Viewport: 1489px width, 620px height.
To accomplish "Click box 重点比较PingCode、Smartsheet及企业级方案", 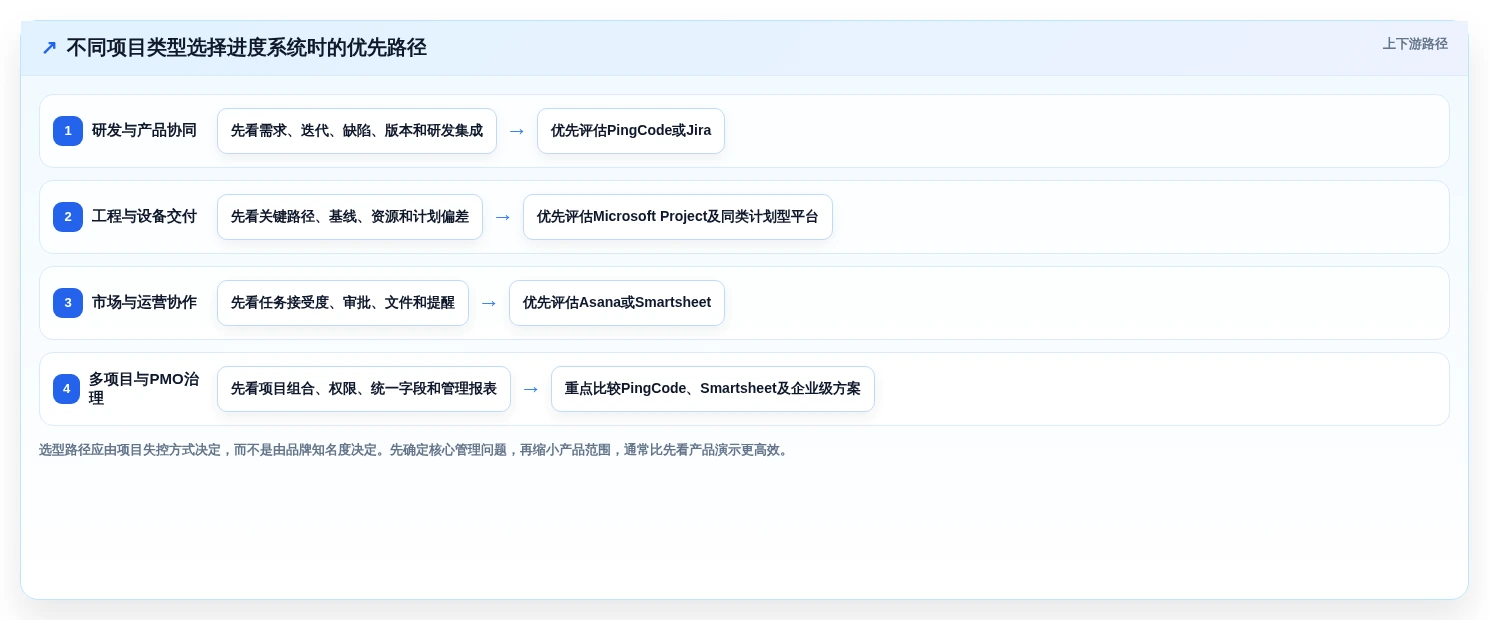I will point(713,389).
